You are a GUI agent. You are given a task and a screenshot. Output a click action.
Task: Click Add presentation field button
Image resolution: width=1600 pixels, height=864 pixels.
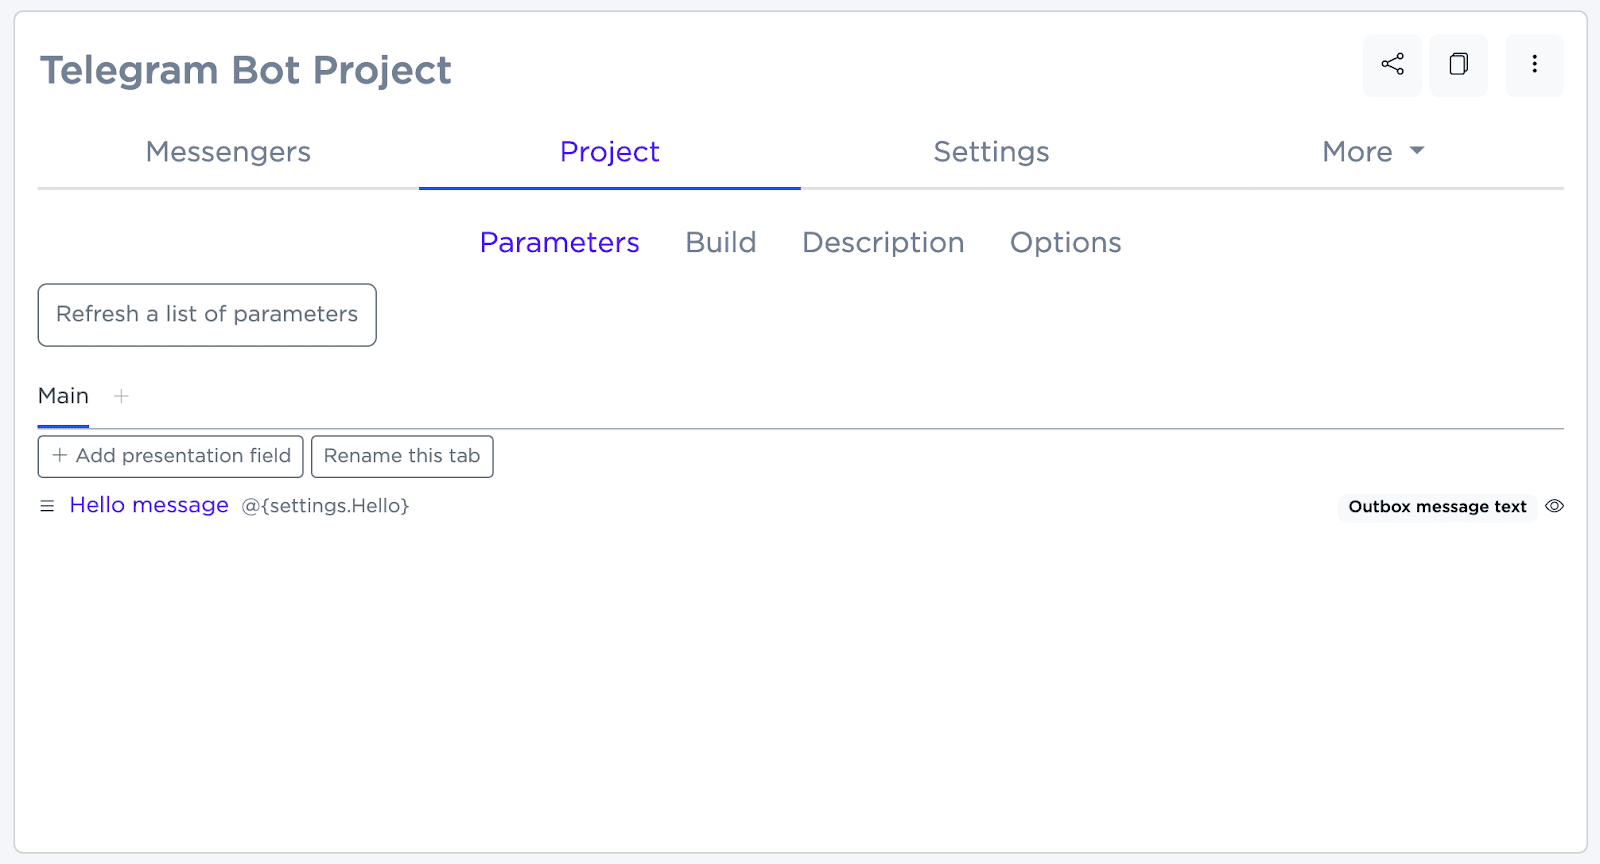click(171, 456)
